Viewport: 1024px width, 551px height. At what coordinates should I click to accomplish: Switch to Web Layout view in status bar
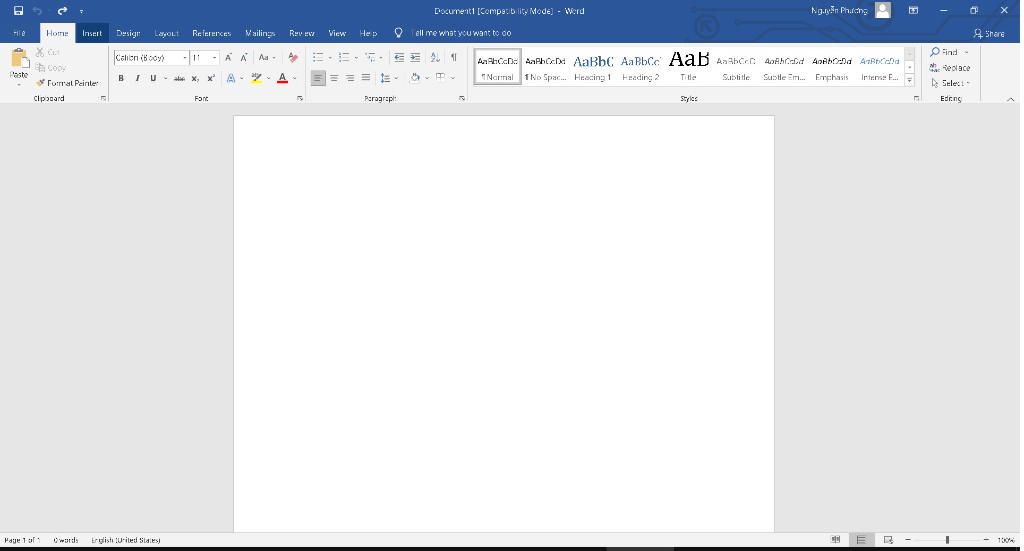[888, 540]
